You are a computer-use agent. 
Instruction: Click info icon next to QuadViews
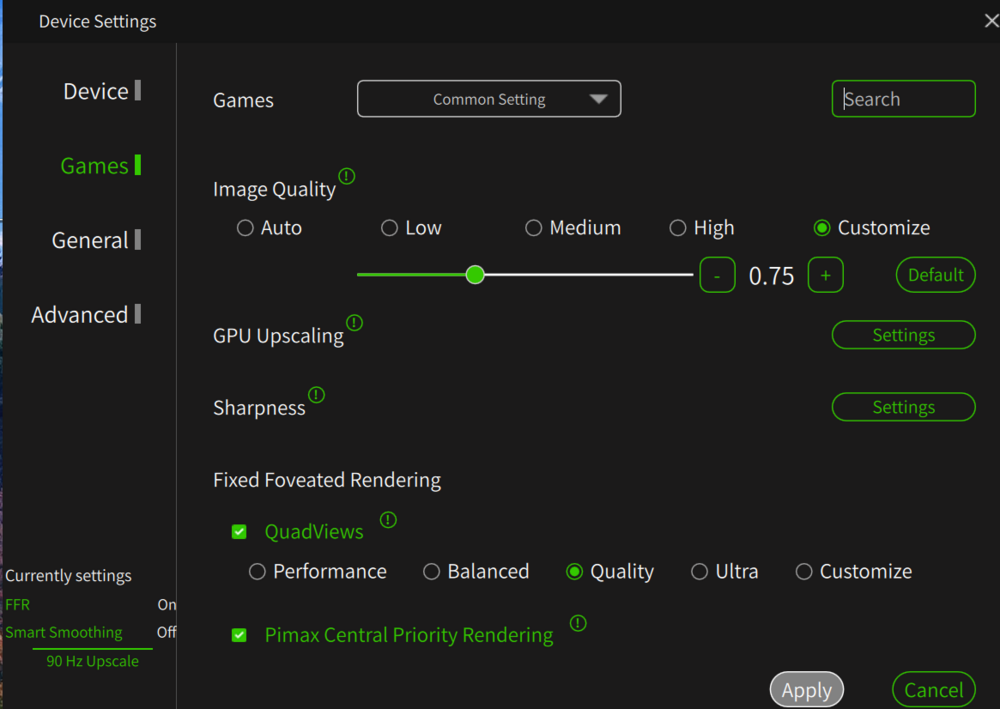click(388, 520)
